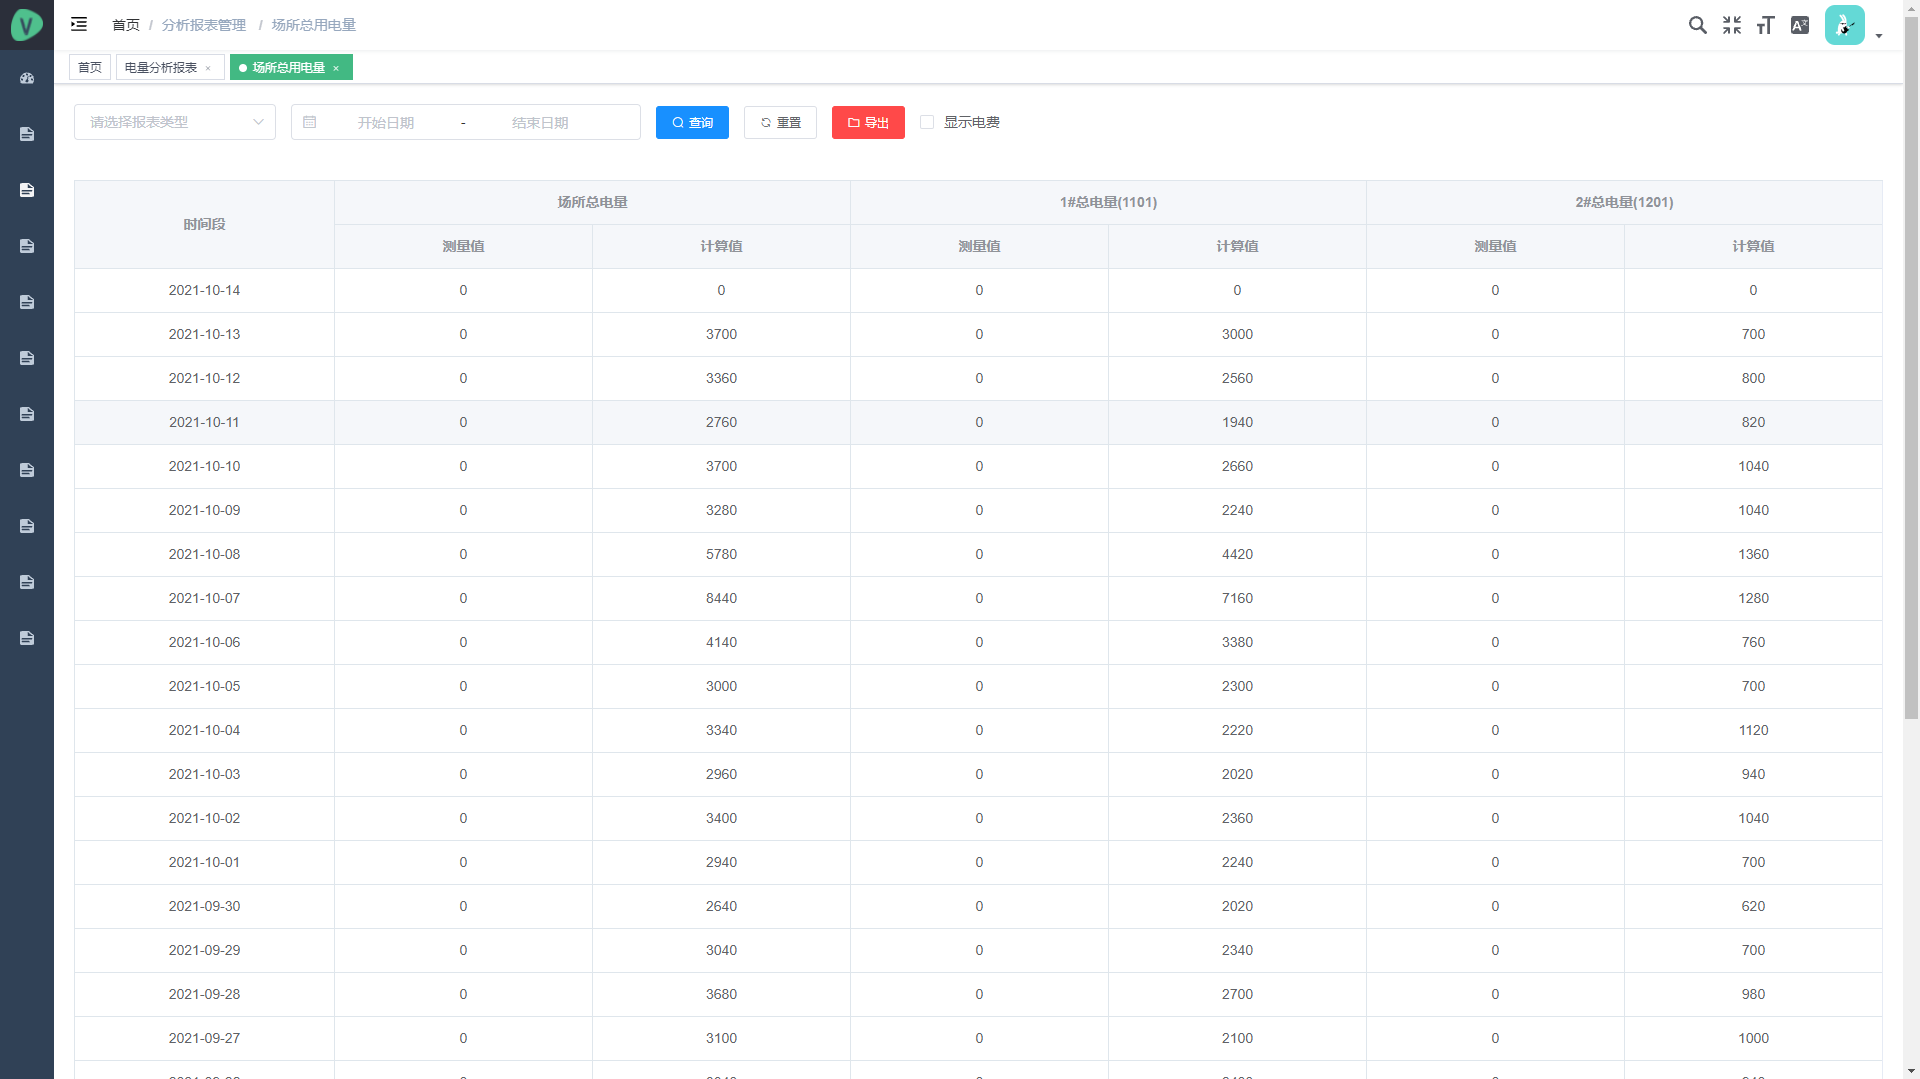The height and width of the screenshot is (1079, 1920).
Task: Collapse the sidebar with the hamburger icon
Action: pos(79,24)
